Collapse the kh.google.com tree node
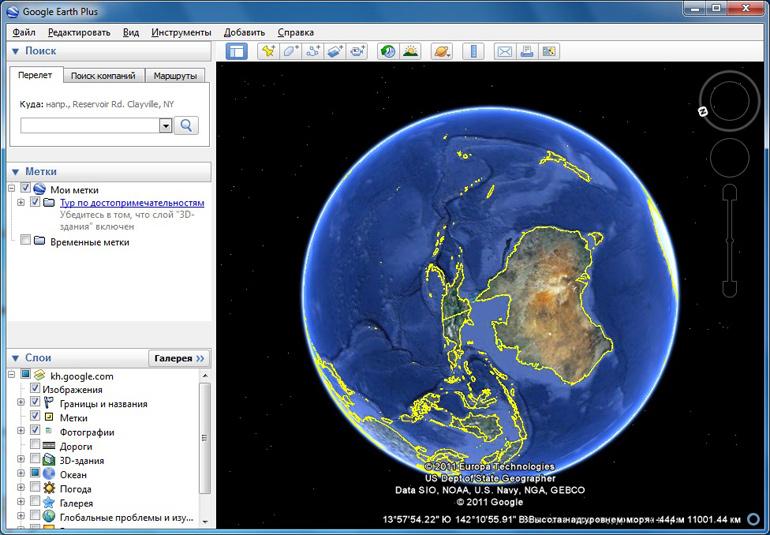Image resolution: width=770 pixels, height=535 pixels. tap(11, 375)
